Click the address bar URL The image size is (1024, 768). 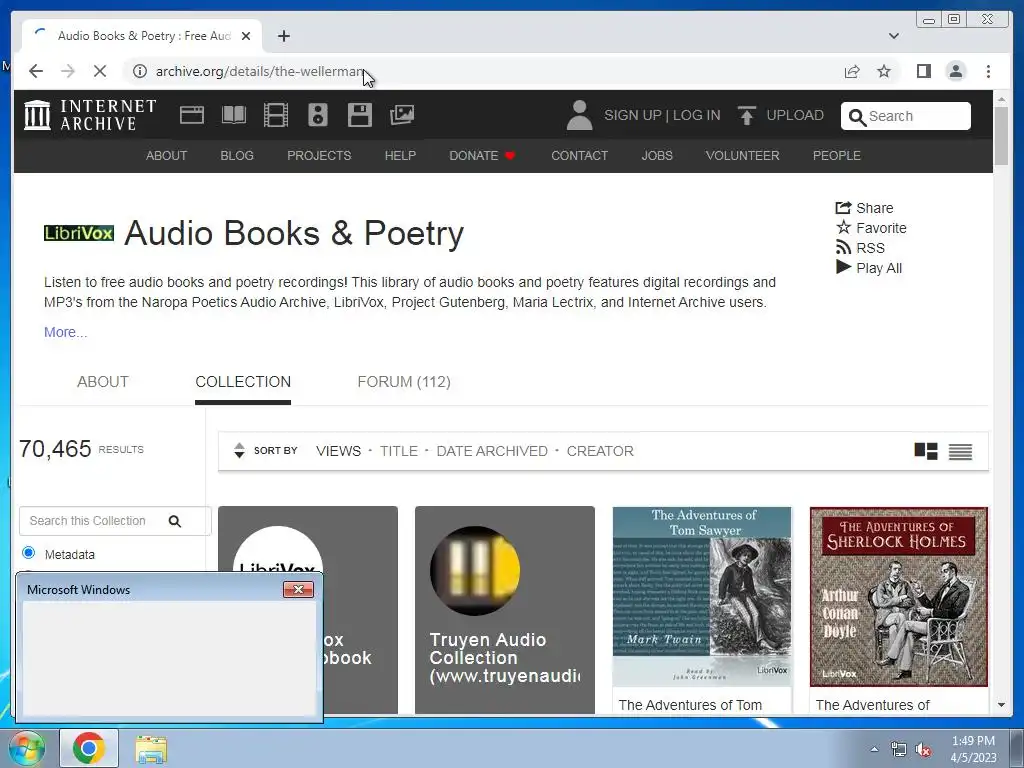(259, 71)
